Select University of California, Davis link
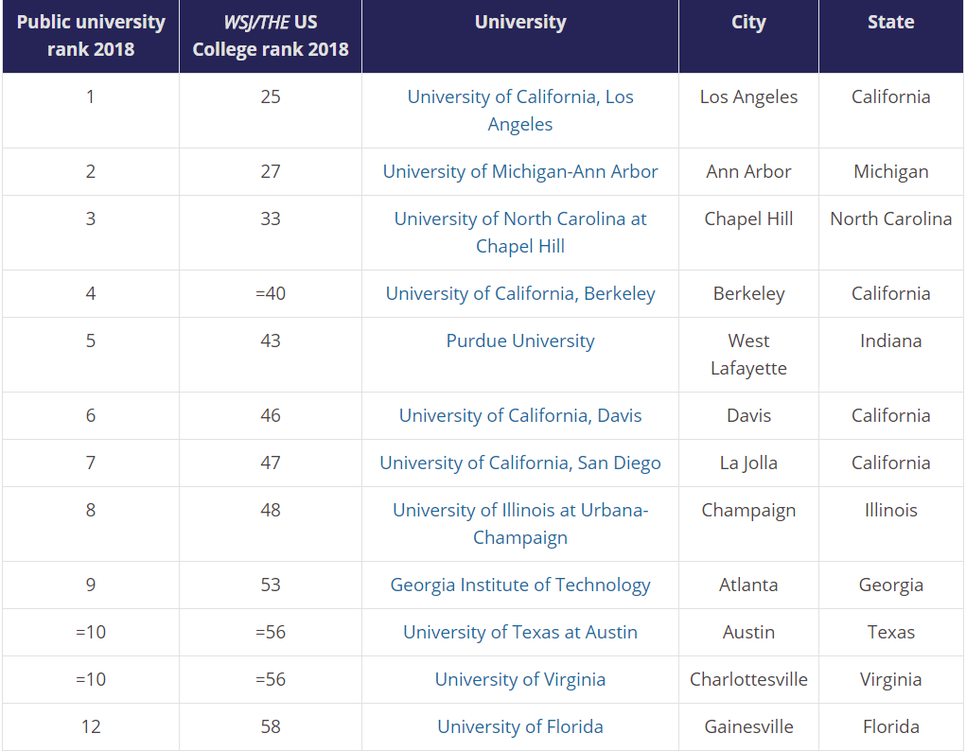The height and width of the screenshot is (751, 966). 520,416
